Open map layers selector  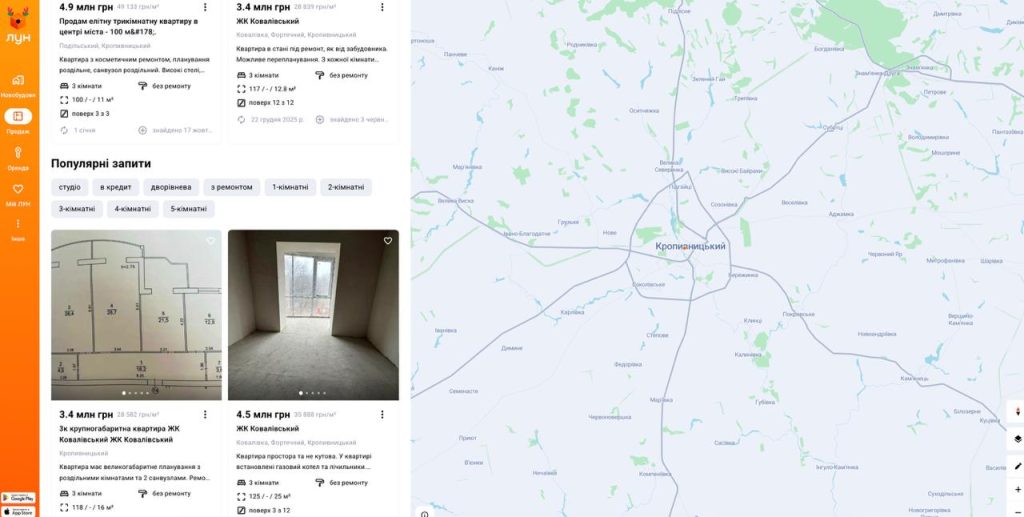[1017, 439]
